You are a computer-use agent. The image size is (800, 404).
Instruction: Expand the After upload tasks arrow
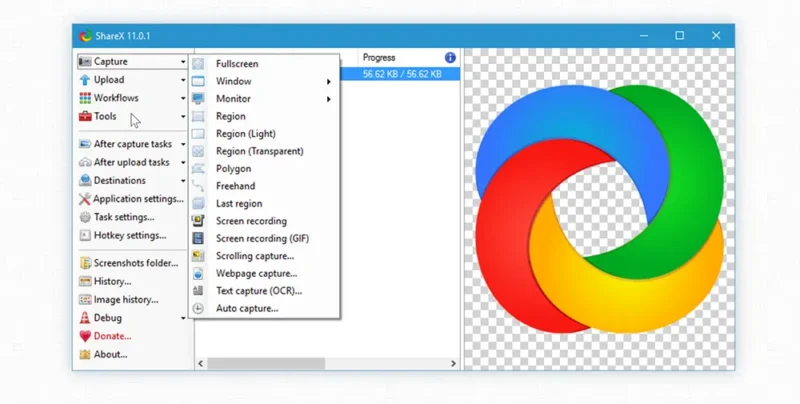click(183, 163)
